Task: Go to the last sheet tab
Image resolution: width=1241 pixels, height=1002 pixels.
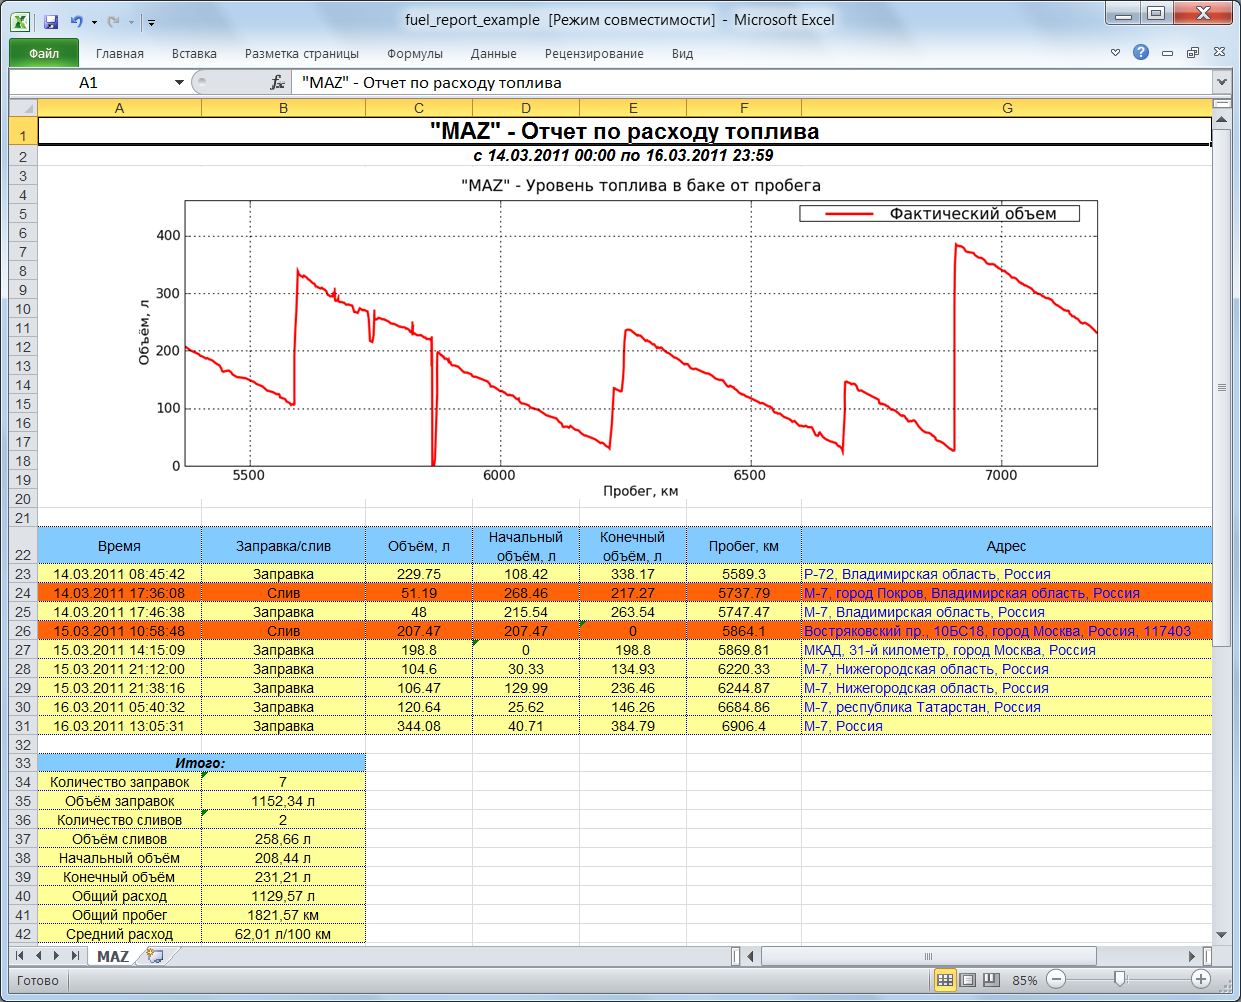Action: pyautogui.click(x=75, y=956)
